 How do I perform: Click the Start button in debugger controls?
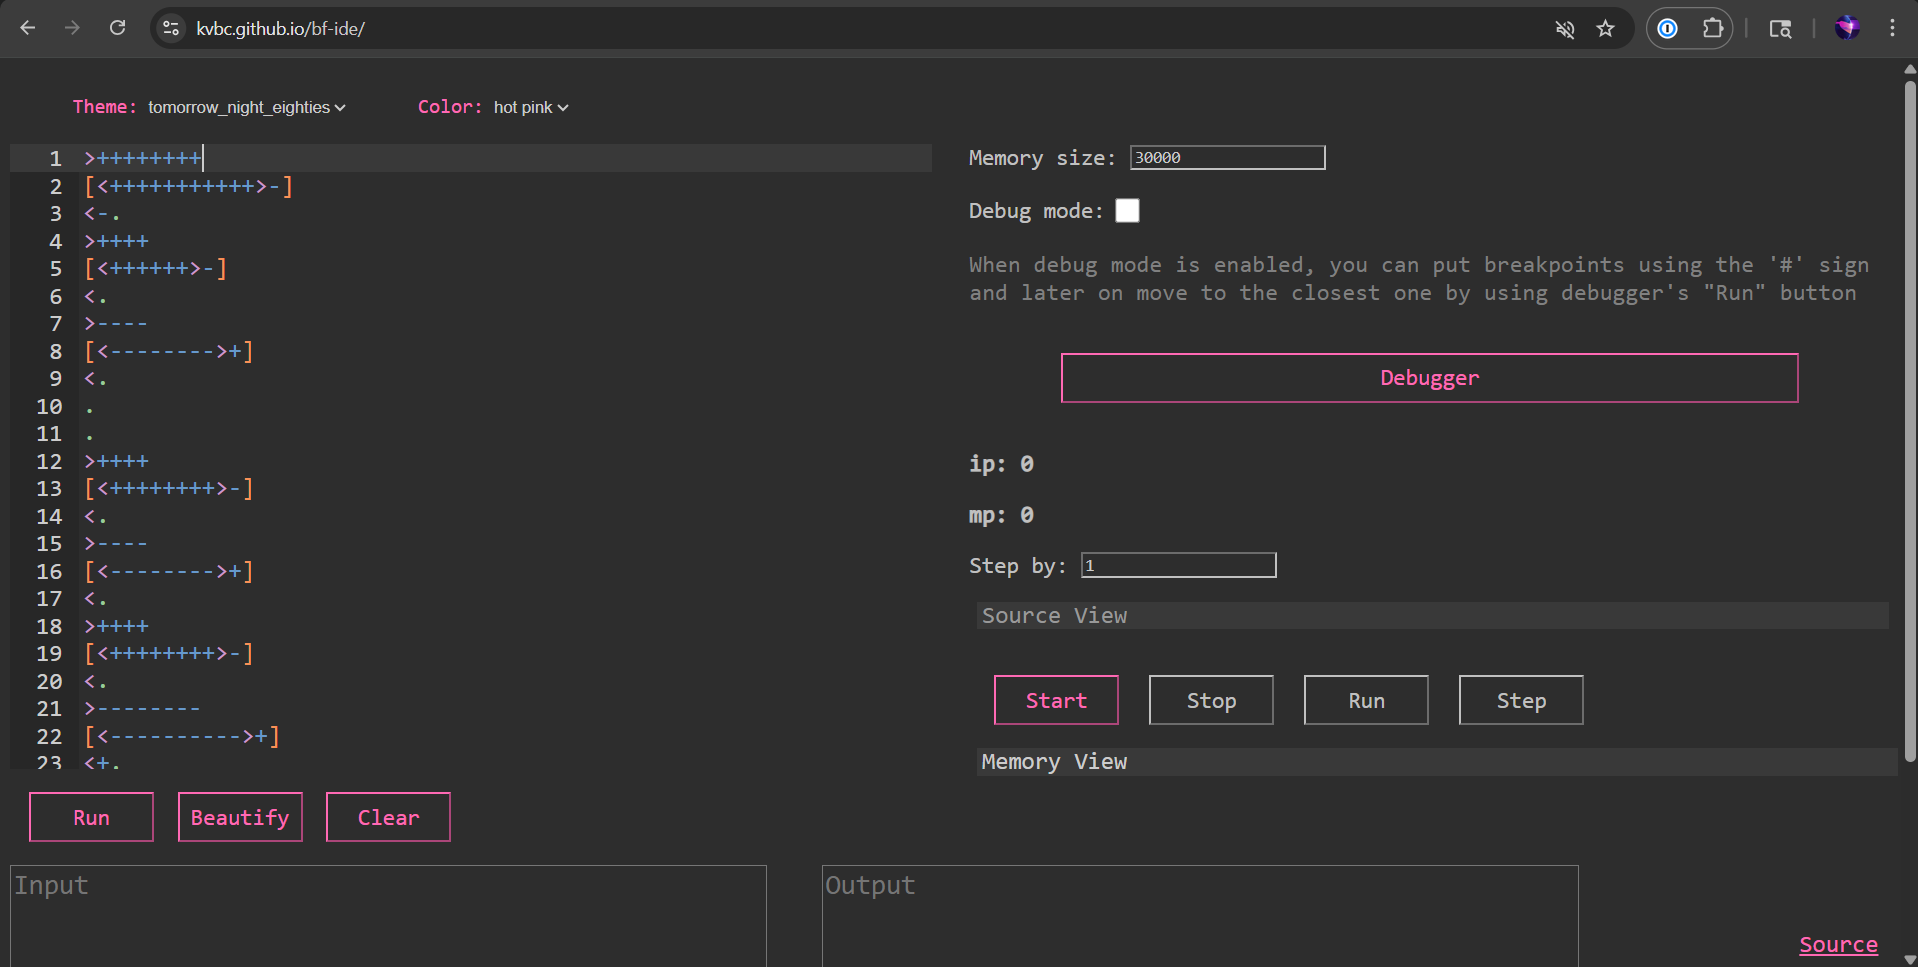pos(1055,700)
